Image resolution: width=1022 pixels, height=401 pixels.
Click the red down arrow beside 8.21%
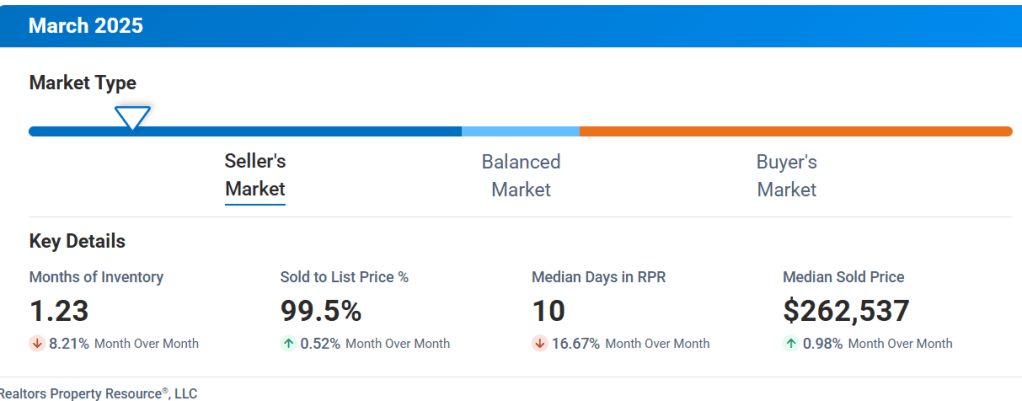coord(37,343)
